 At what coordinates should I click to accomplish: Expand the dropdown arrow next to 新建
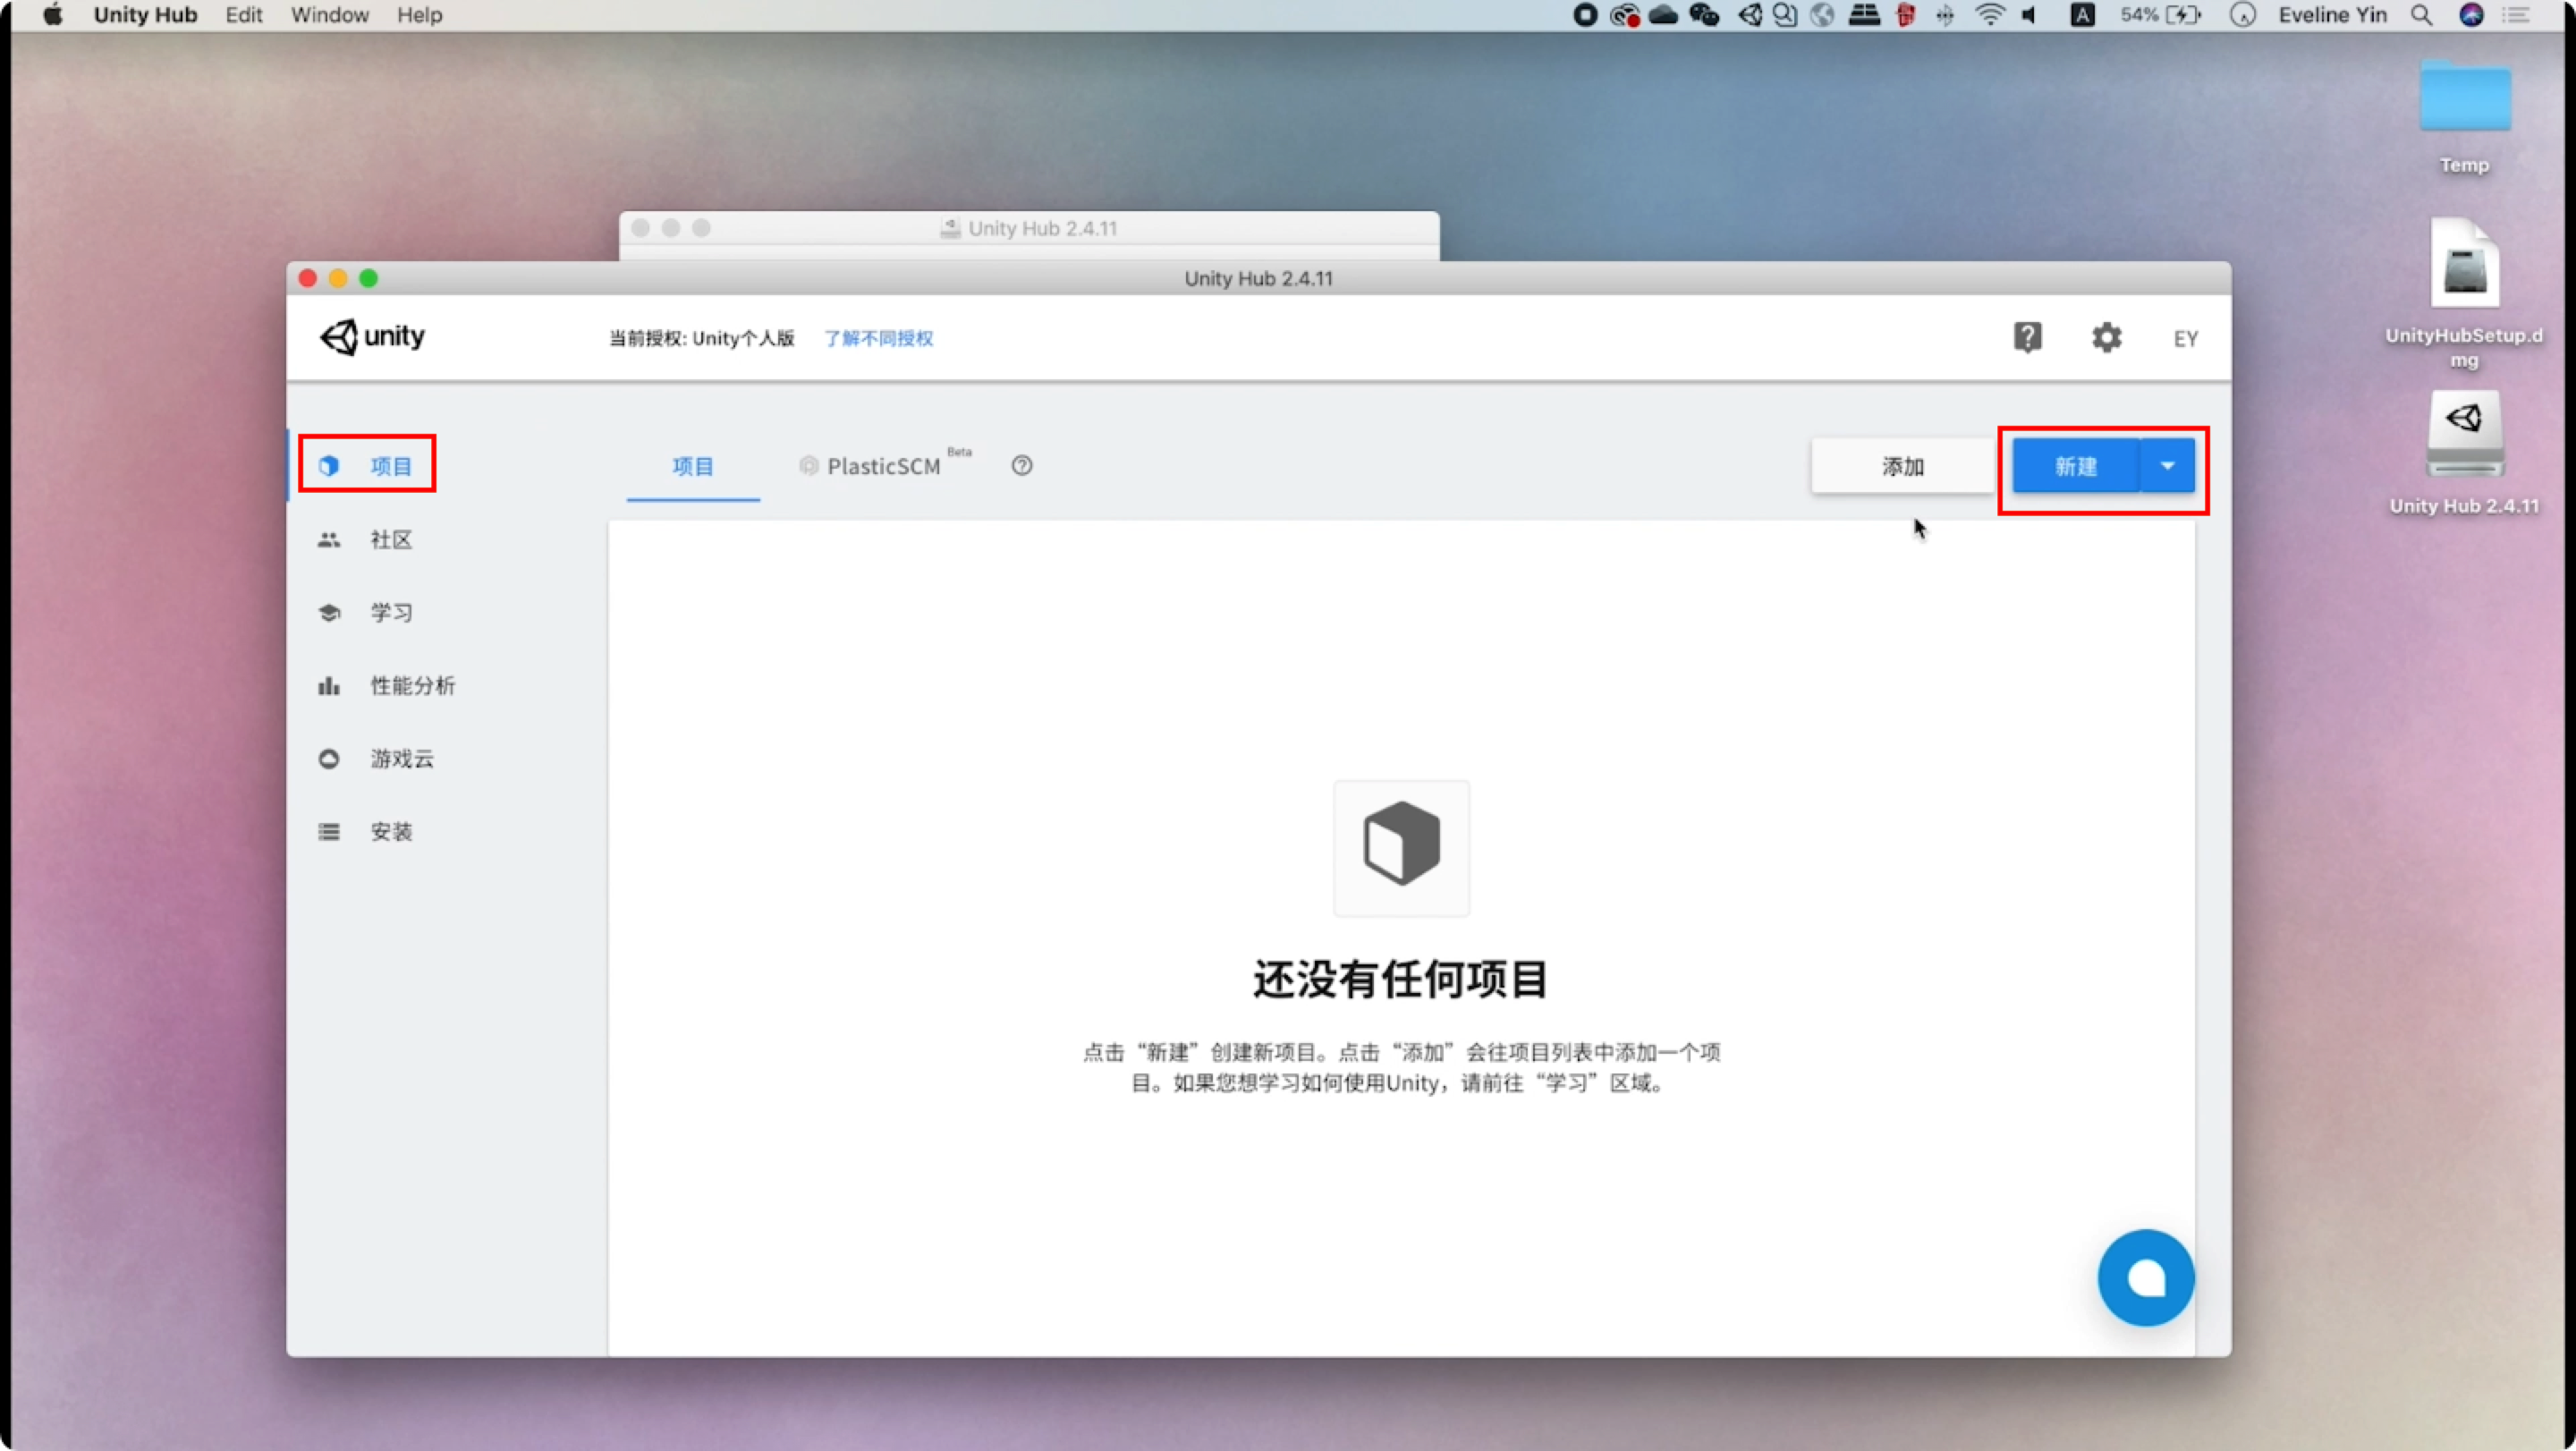(2167, 466)
